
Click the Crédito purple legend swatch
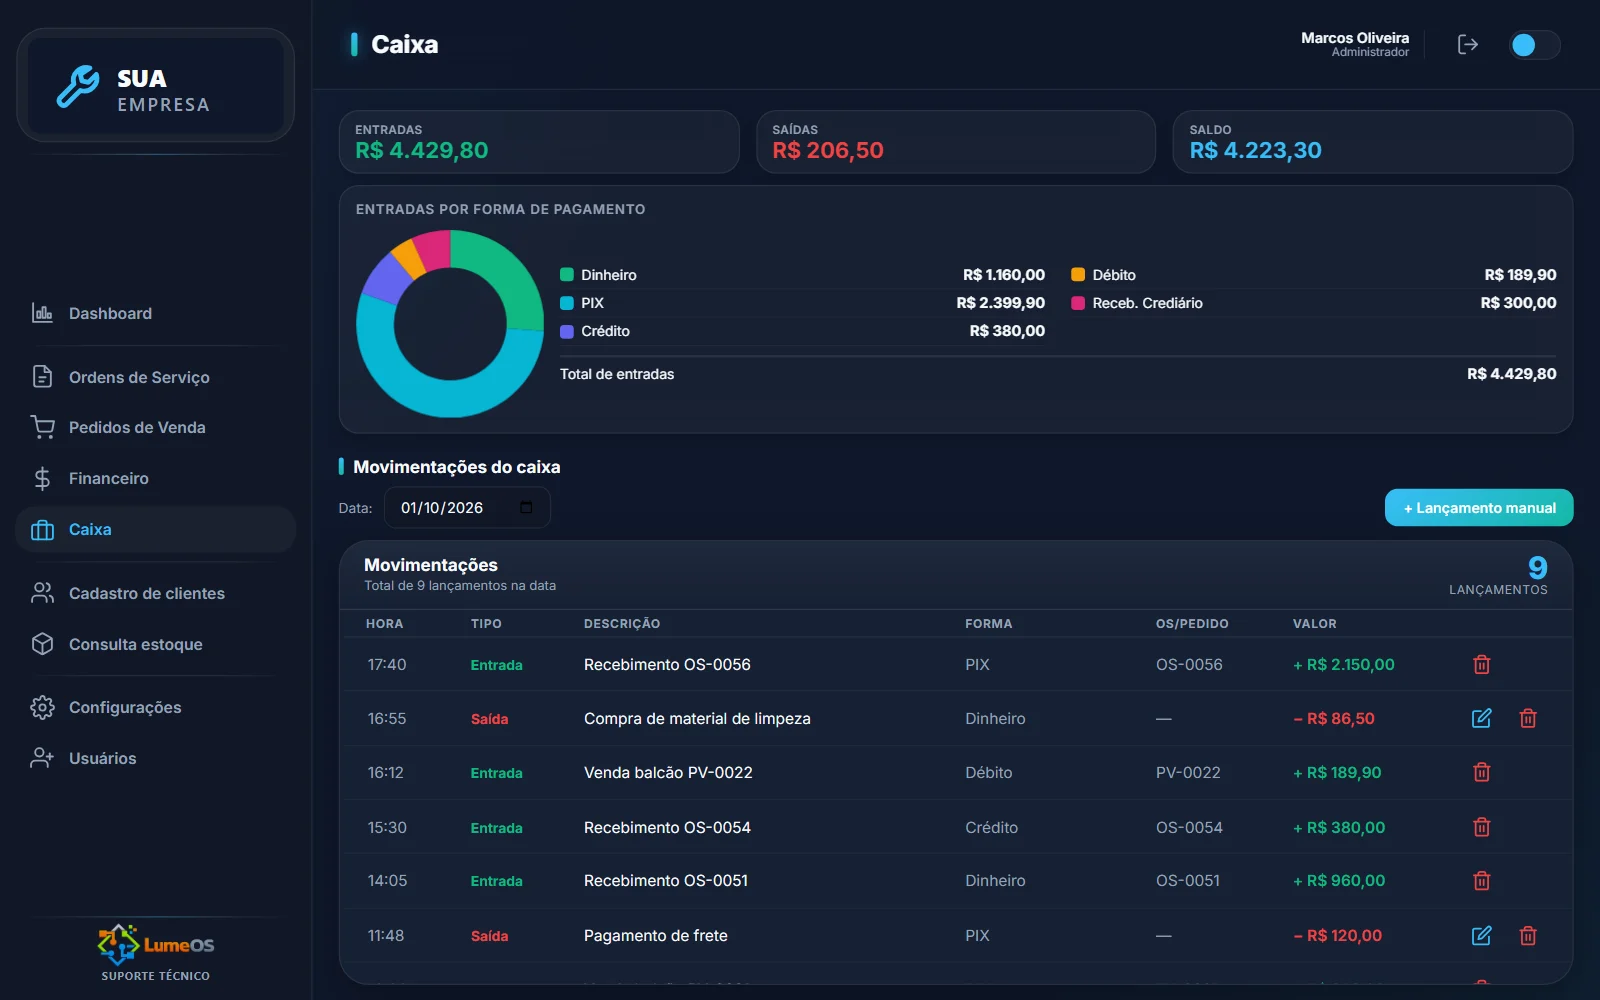tap(567, 331)
